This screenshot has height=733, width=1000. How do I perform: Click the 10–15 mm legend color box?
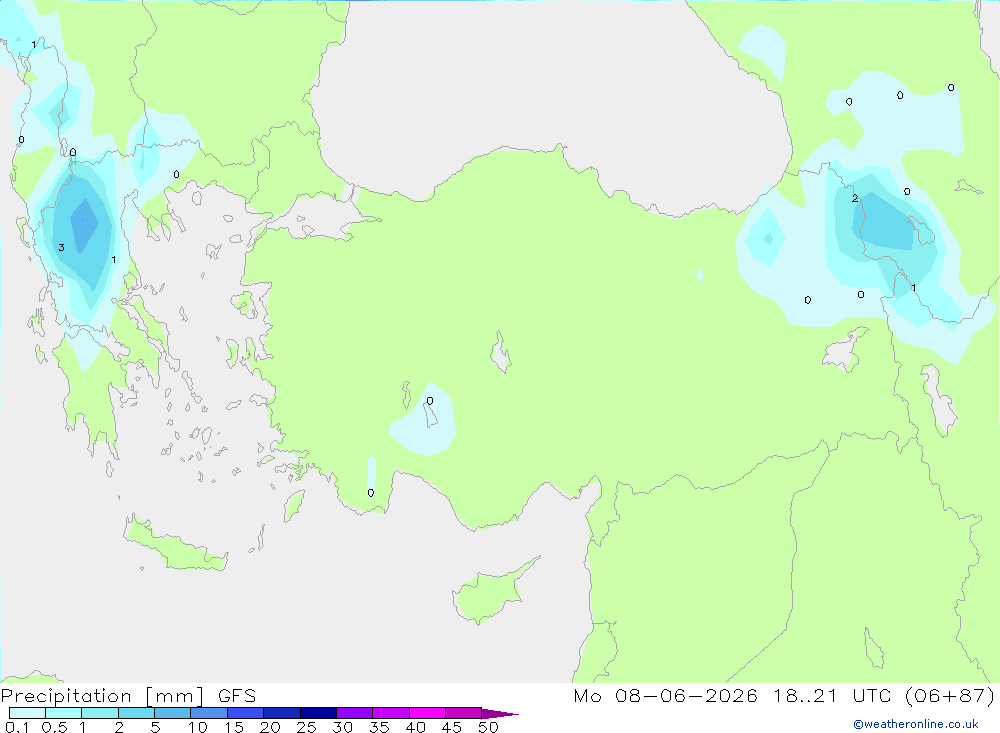(x=209, y=713)
